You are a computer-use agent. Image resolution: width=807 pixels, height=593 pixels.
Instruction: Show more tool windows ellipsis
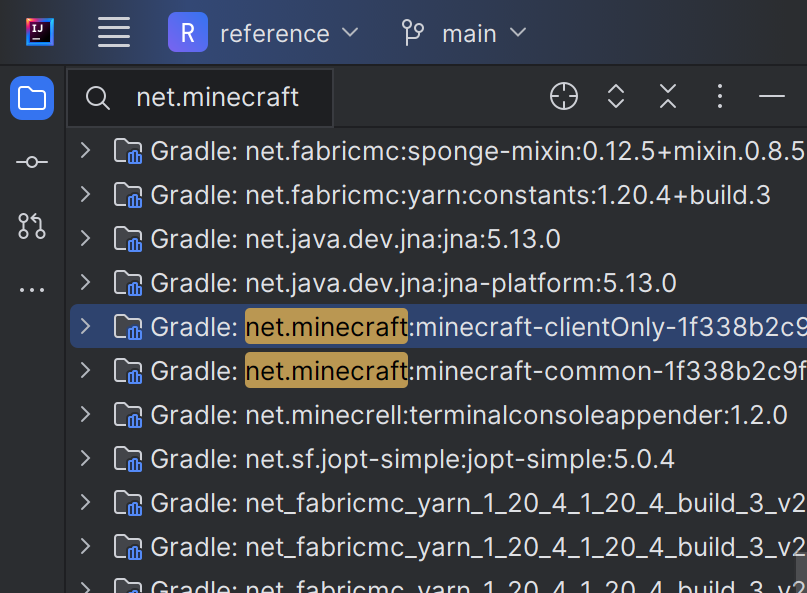click(x=32, y=290)
